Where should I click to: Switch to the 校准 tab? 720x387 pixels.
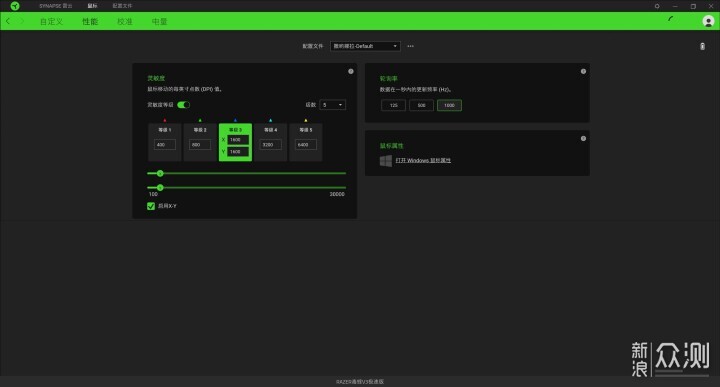pyautogui.click(x=125, y=21)
